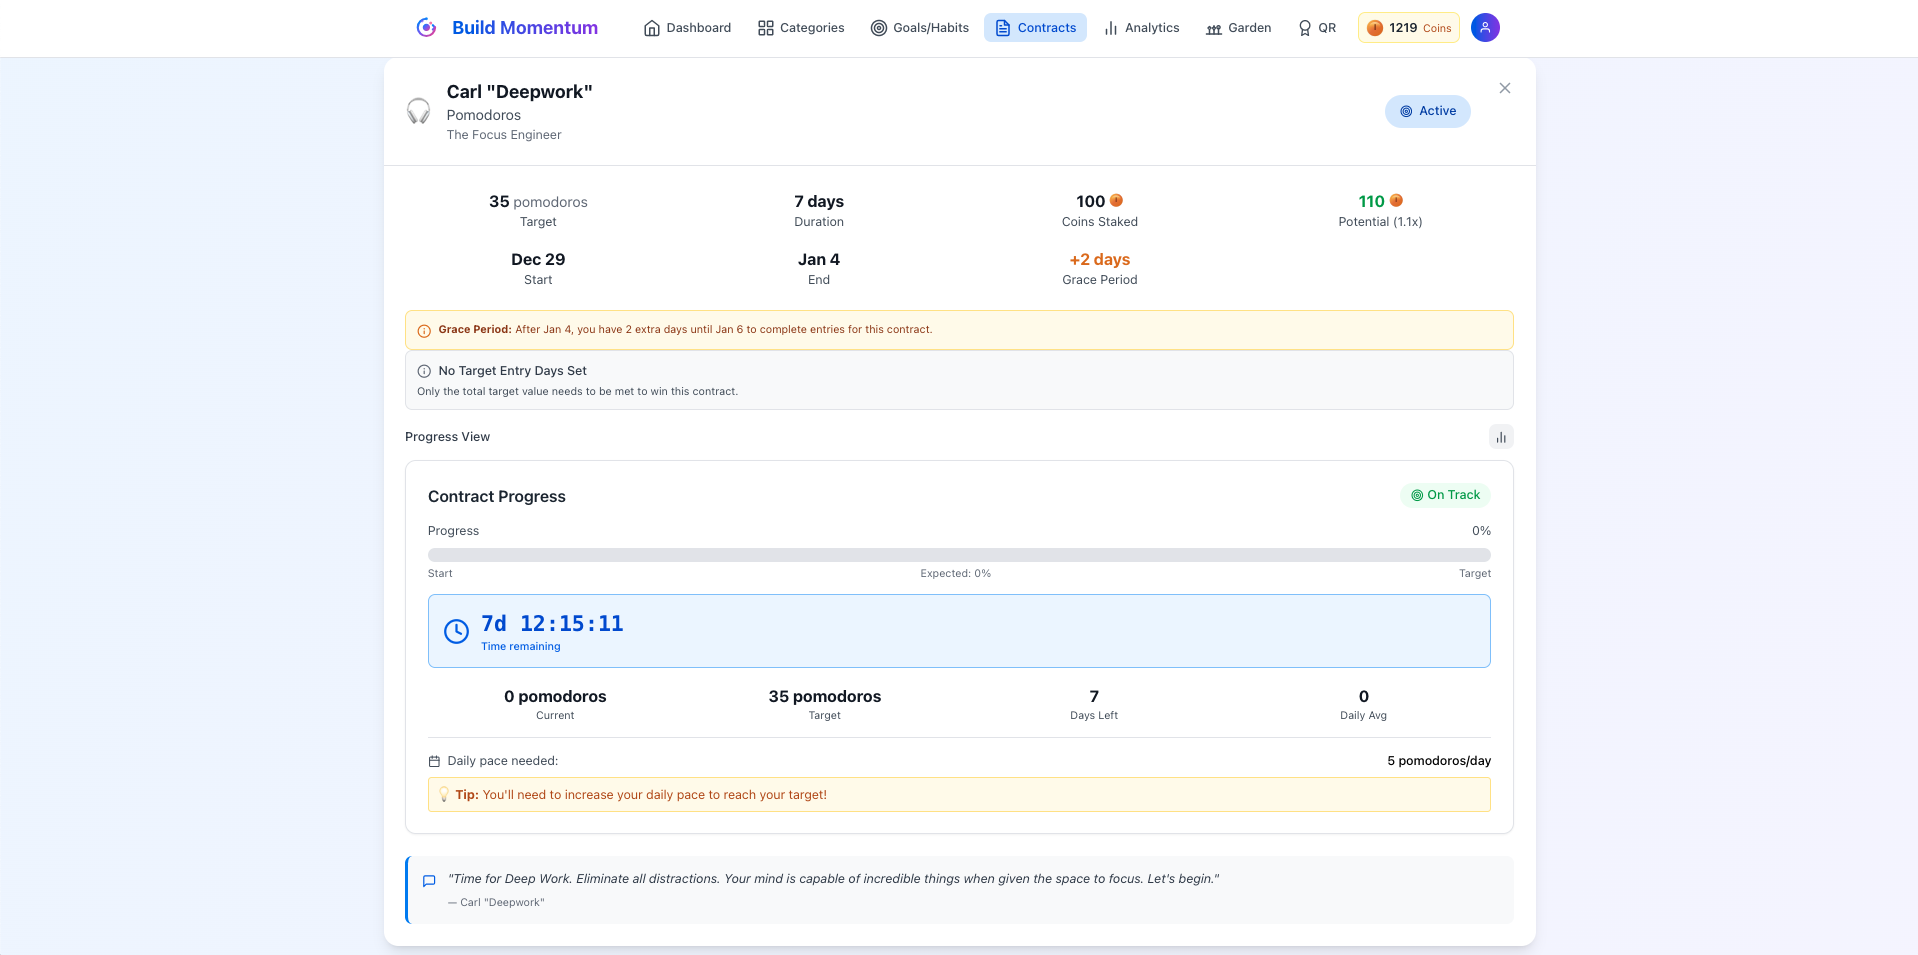Click the headphones icon beside Carl "Deepwork"

coord(418,111)
